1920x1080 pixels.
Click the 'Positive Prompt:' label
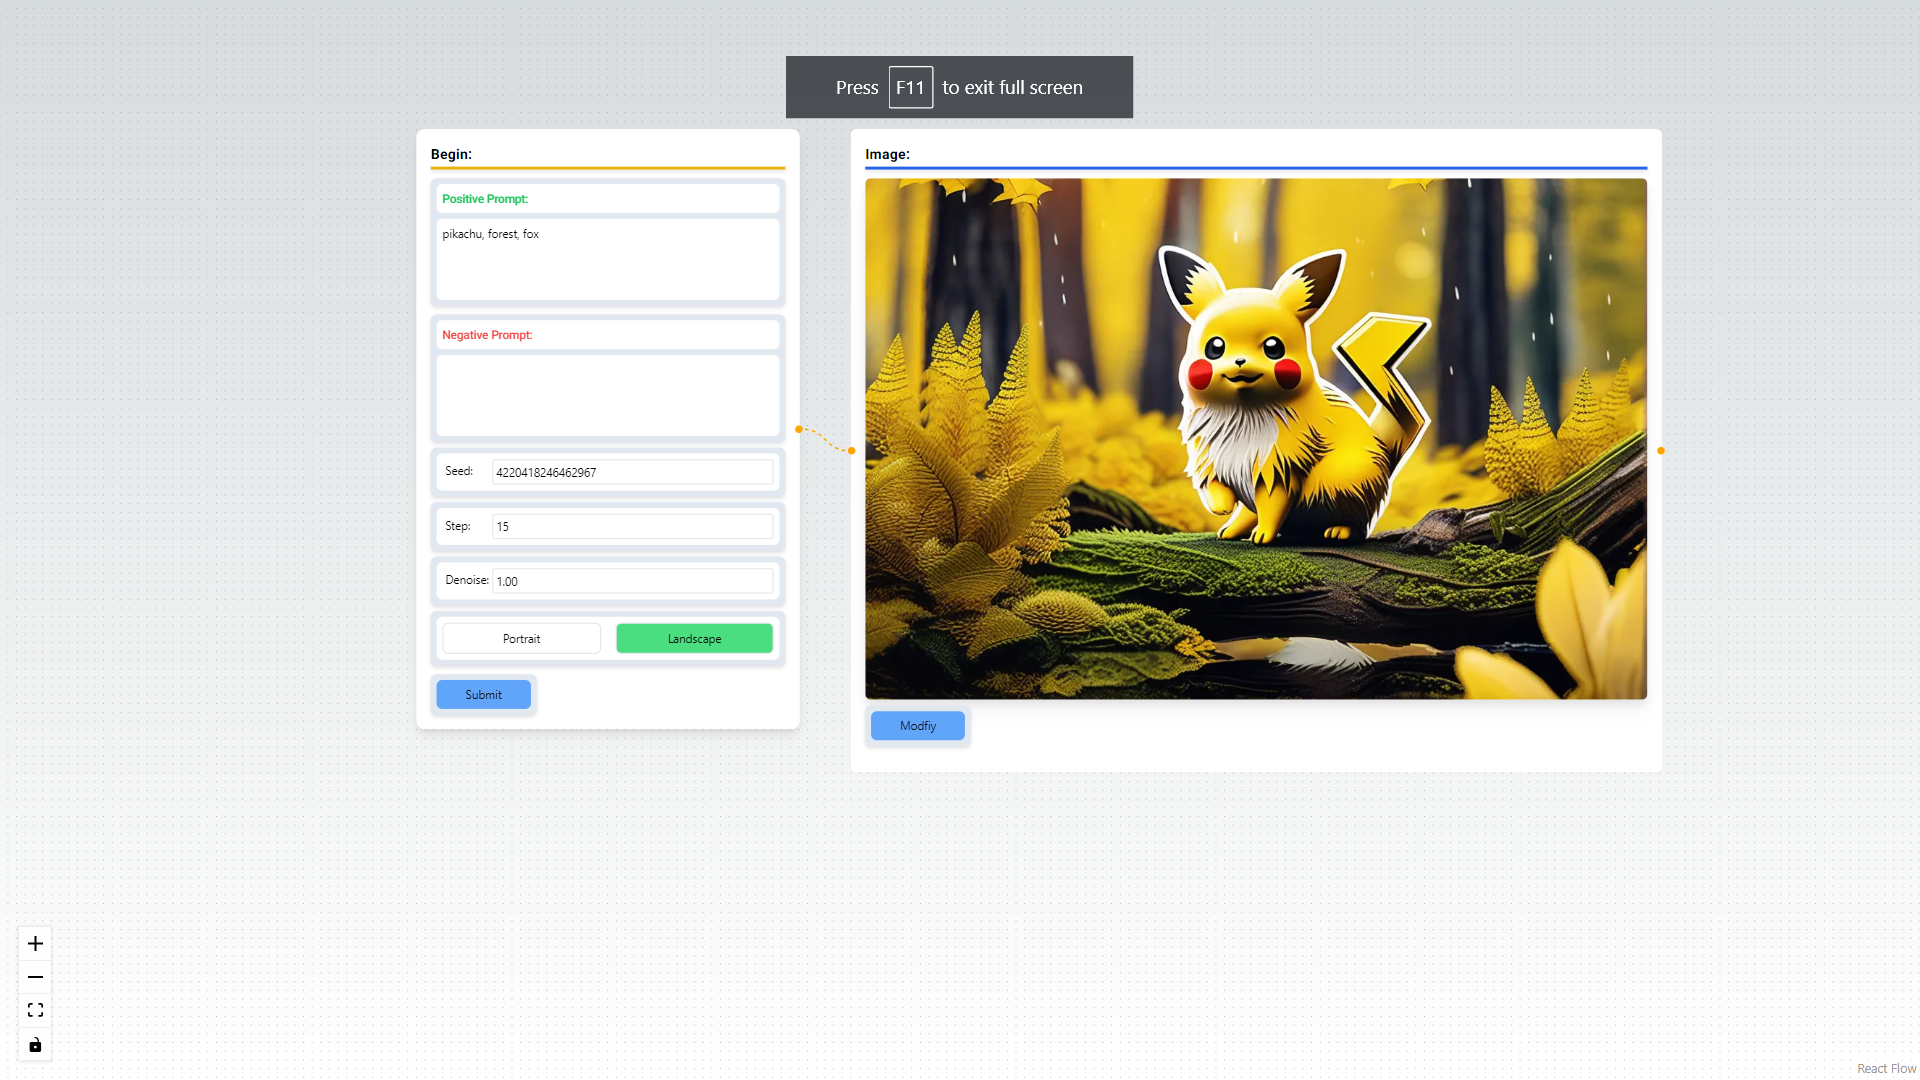[x=485, y=199]
